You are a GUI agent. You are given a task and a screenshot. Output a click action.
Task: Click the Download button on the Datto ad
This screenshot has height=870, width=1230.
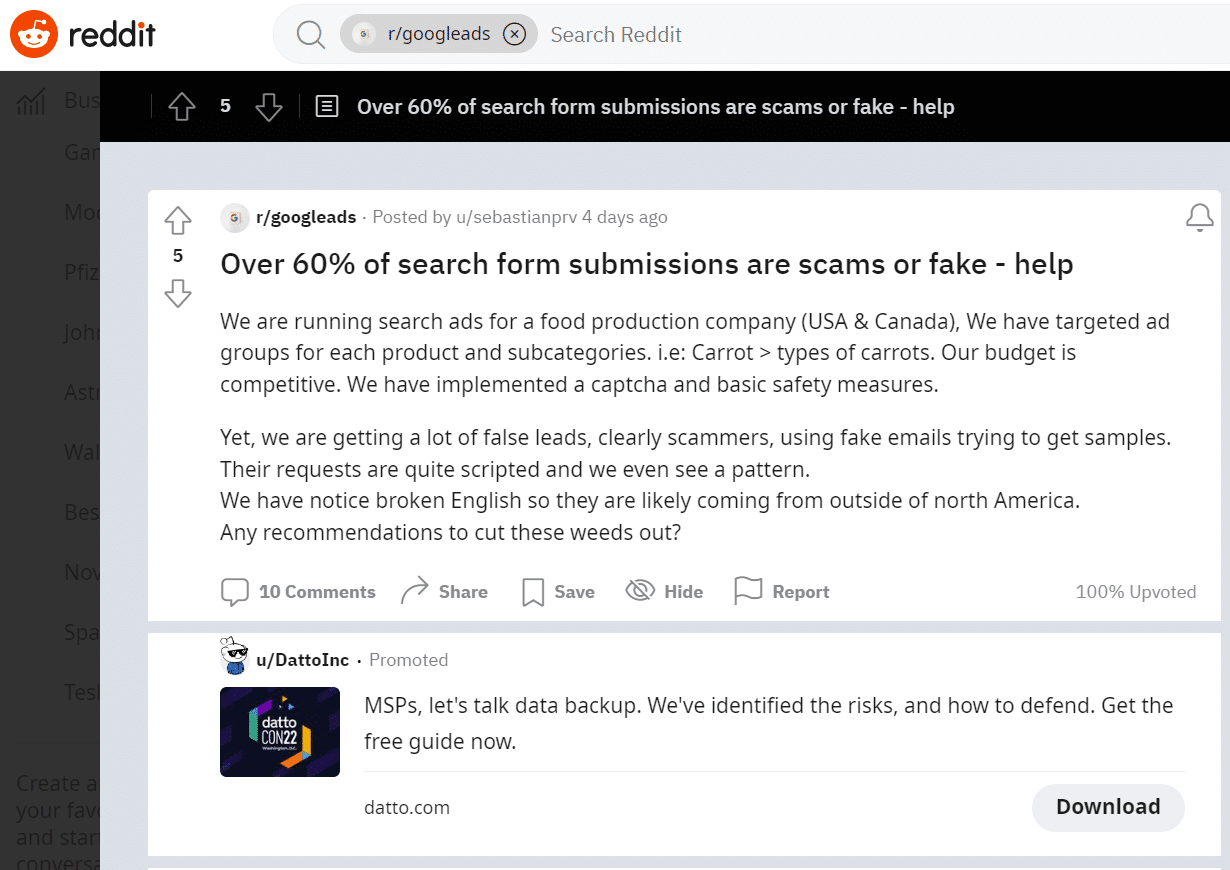[x=1108, y=807]
